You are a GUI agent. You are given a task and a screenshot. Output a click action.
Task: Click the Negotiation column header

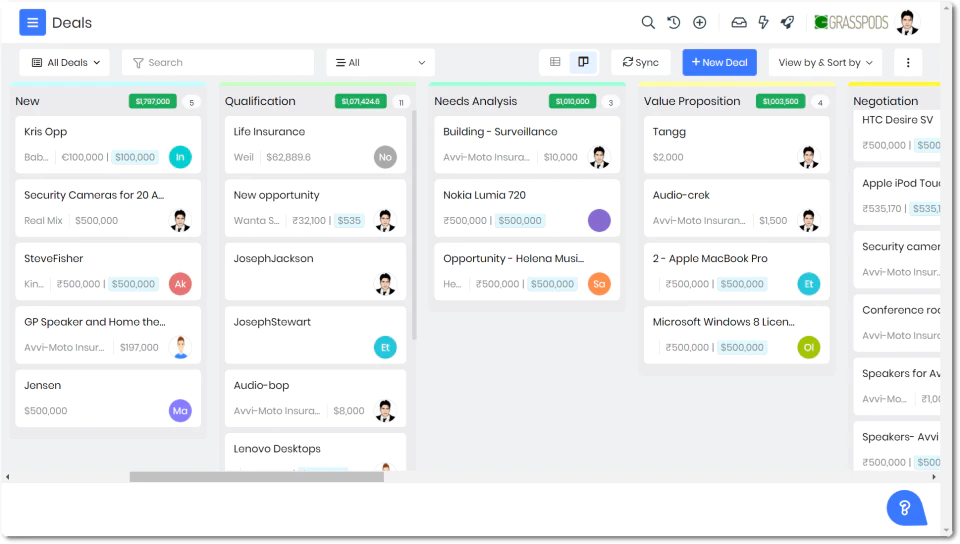(x=885, y=101)
